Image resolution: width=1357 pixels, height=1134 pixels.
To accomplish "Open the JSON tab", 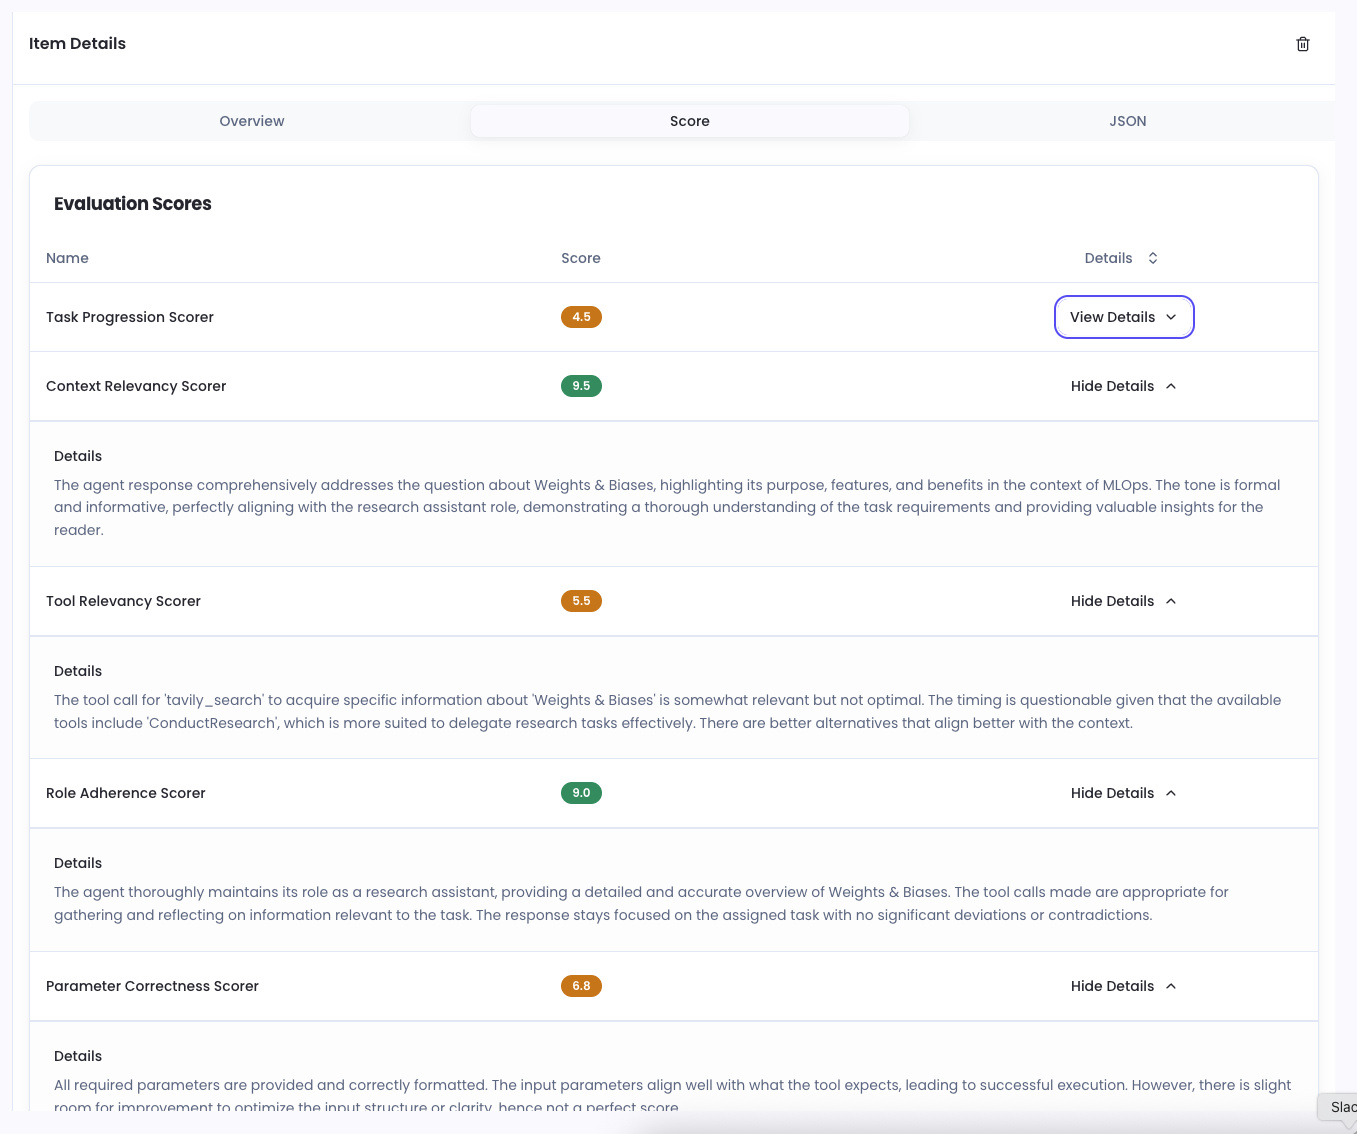I will (1127, 121).
